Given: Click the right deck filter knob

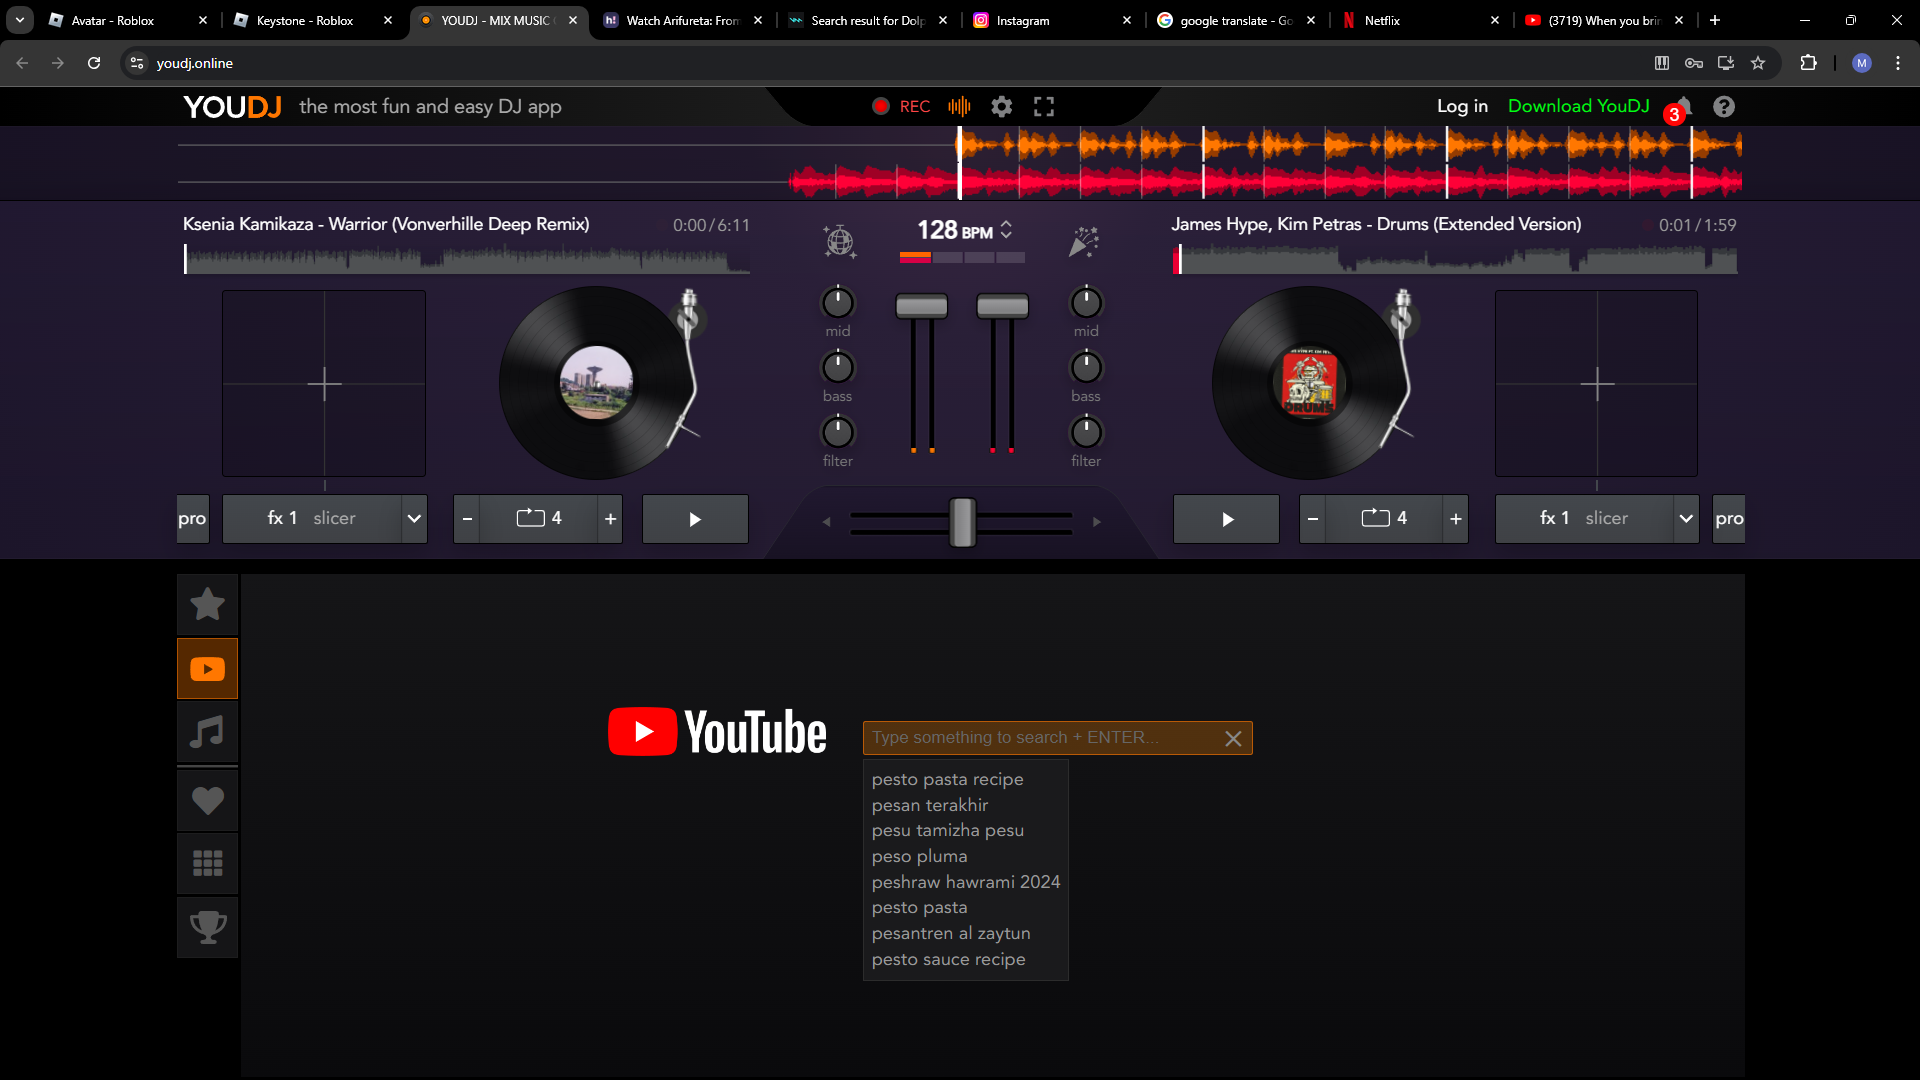Looking at the screenshot, I should [x=1086, y=432].
